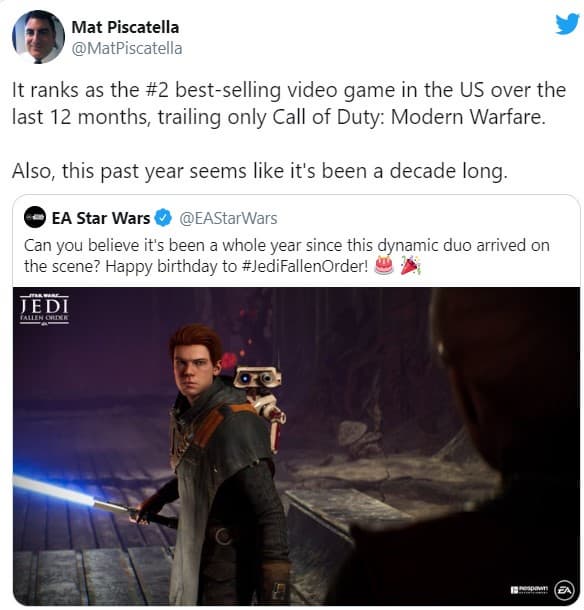The height and width of the screenshot is (610, 584).
Task: Open the @MatPiscatella handle
Action: (x=127, y=49)
